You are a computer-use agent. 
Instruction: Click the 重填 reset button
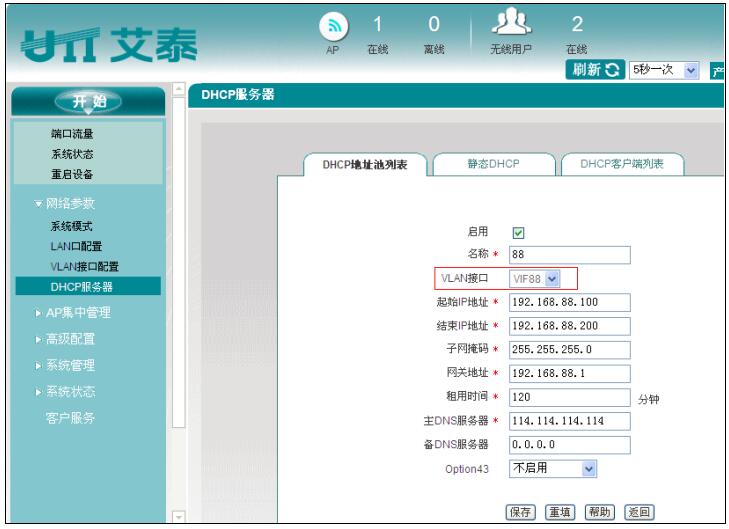[560, 512]
